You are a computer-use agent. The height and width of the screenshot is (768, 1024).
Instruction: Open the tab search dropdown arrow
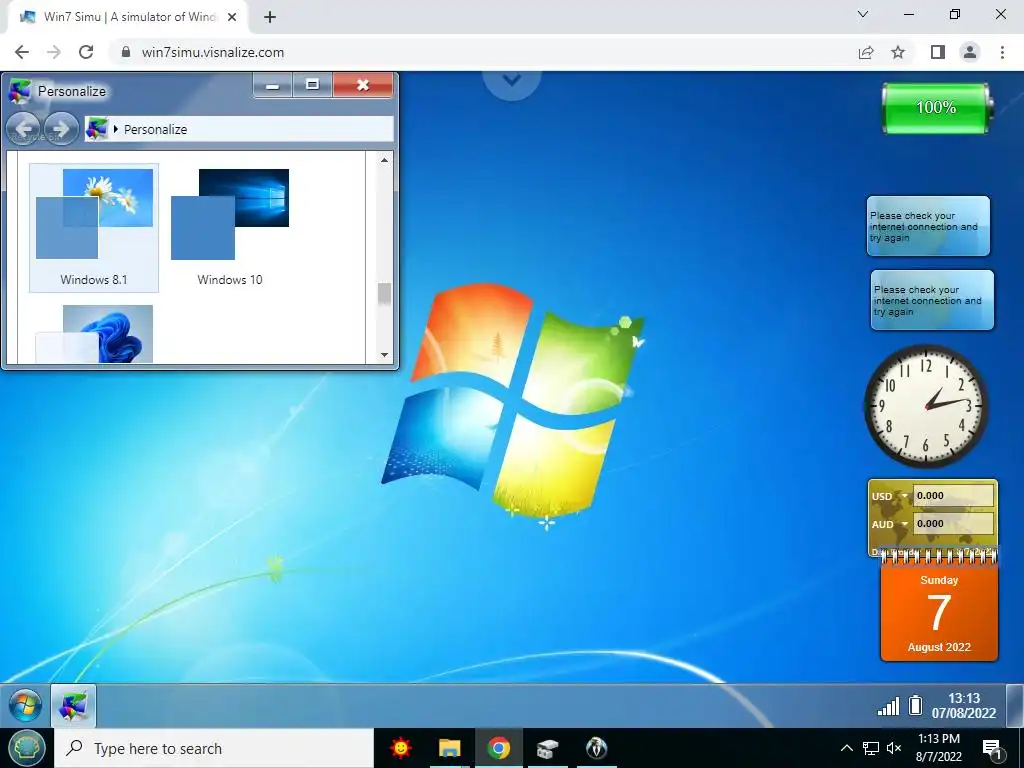click(x=863, y=14)
